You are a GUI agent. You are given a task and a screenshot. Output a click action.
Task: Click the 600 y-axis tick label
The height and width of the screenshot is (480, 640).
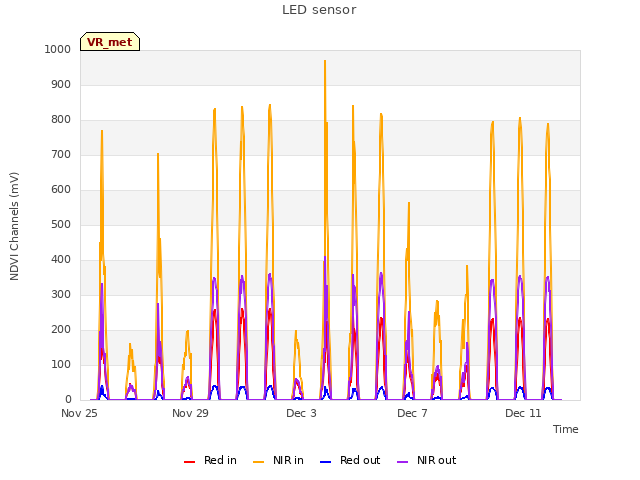tap(61, 189)
